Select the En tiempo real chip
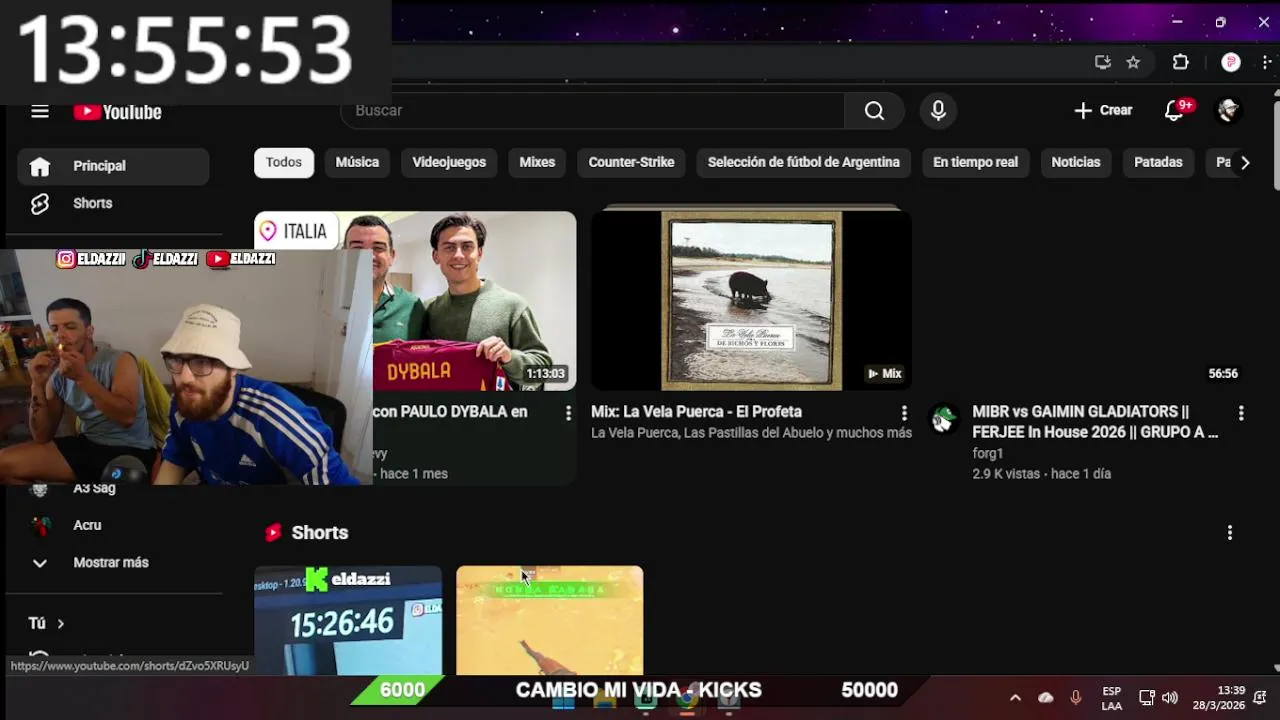This screenshot has width=1280, height=720. point(975,162)
